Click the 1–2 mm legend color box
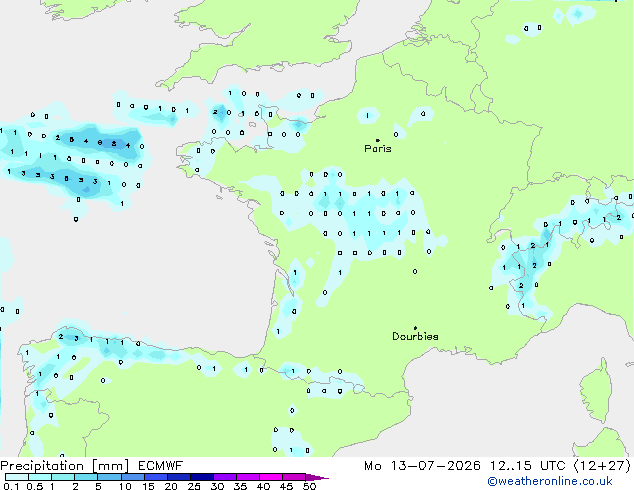Viewport: 634px width, 490px height. [63, 477]
